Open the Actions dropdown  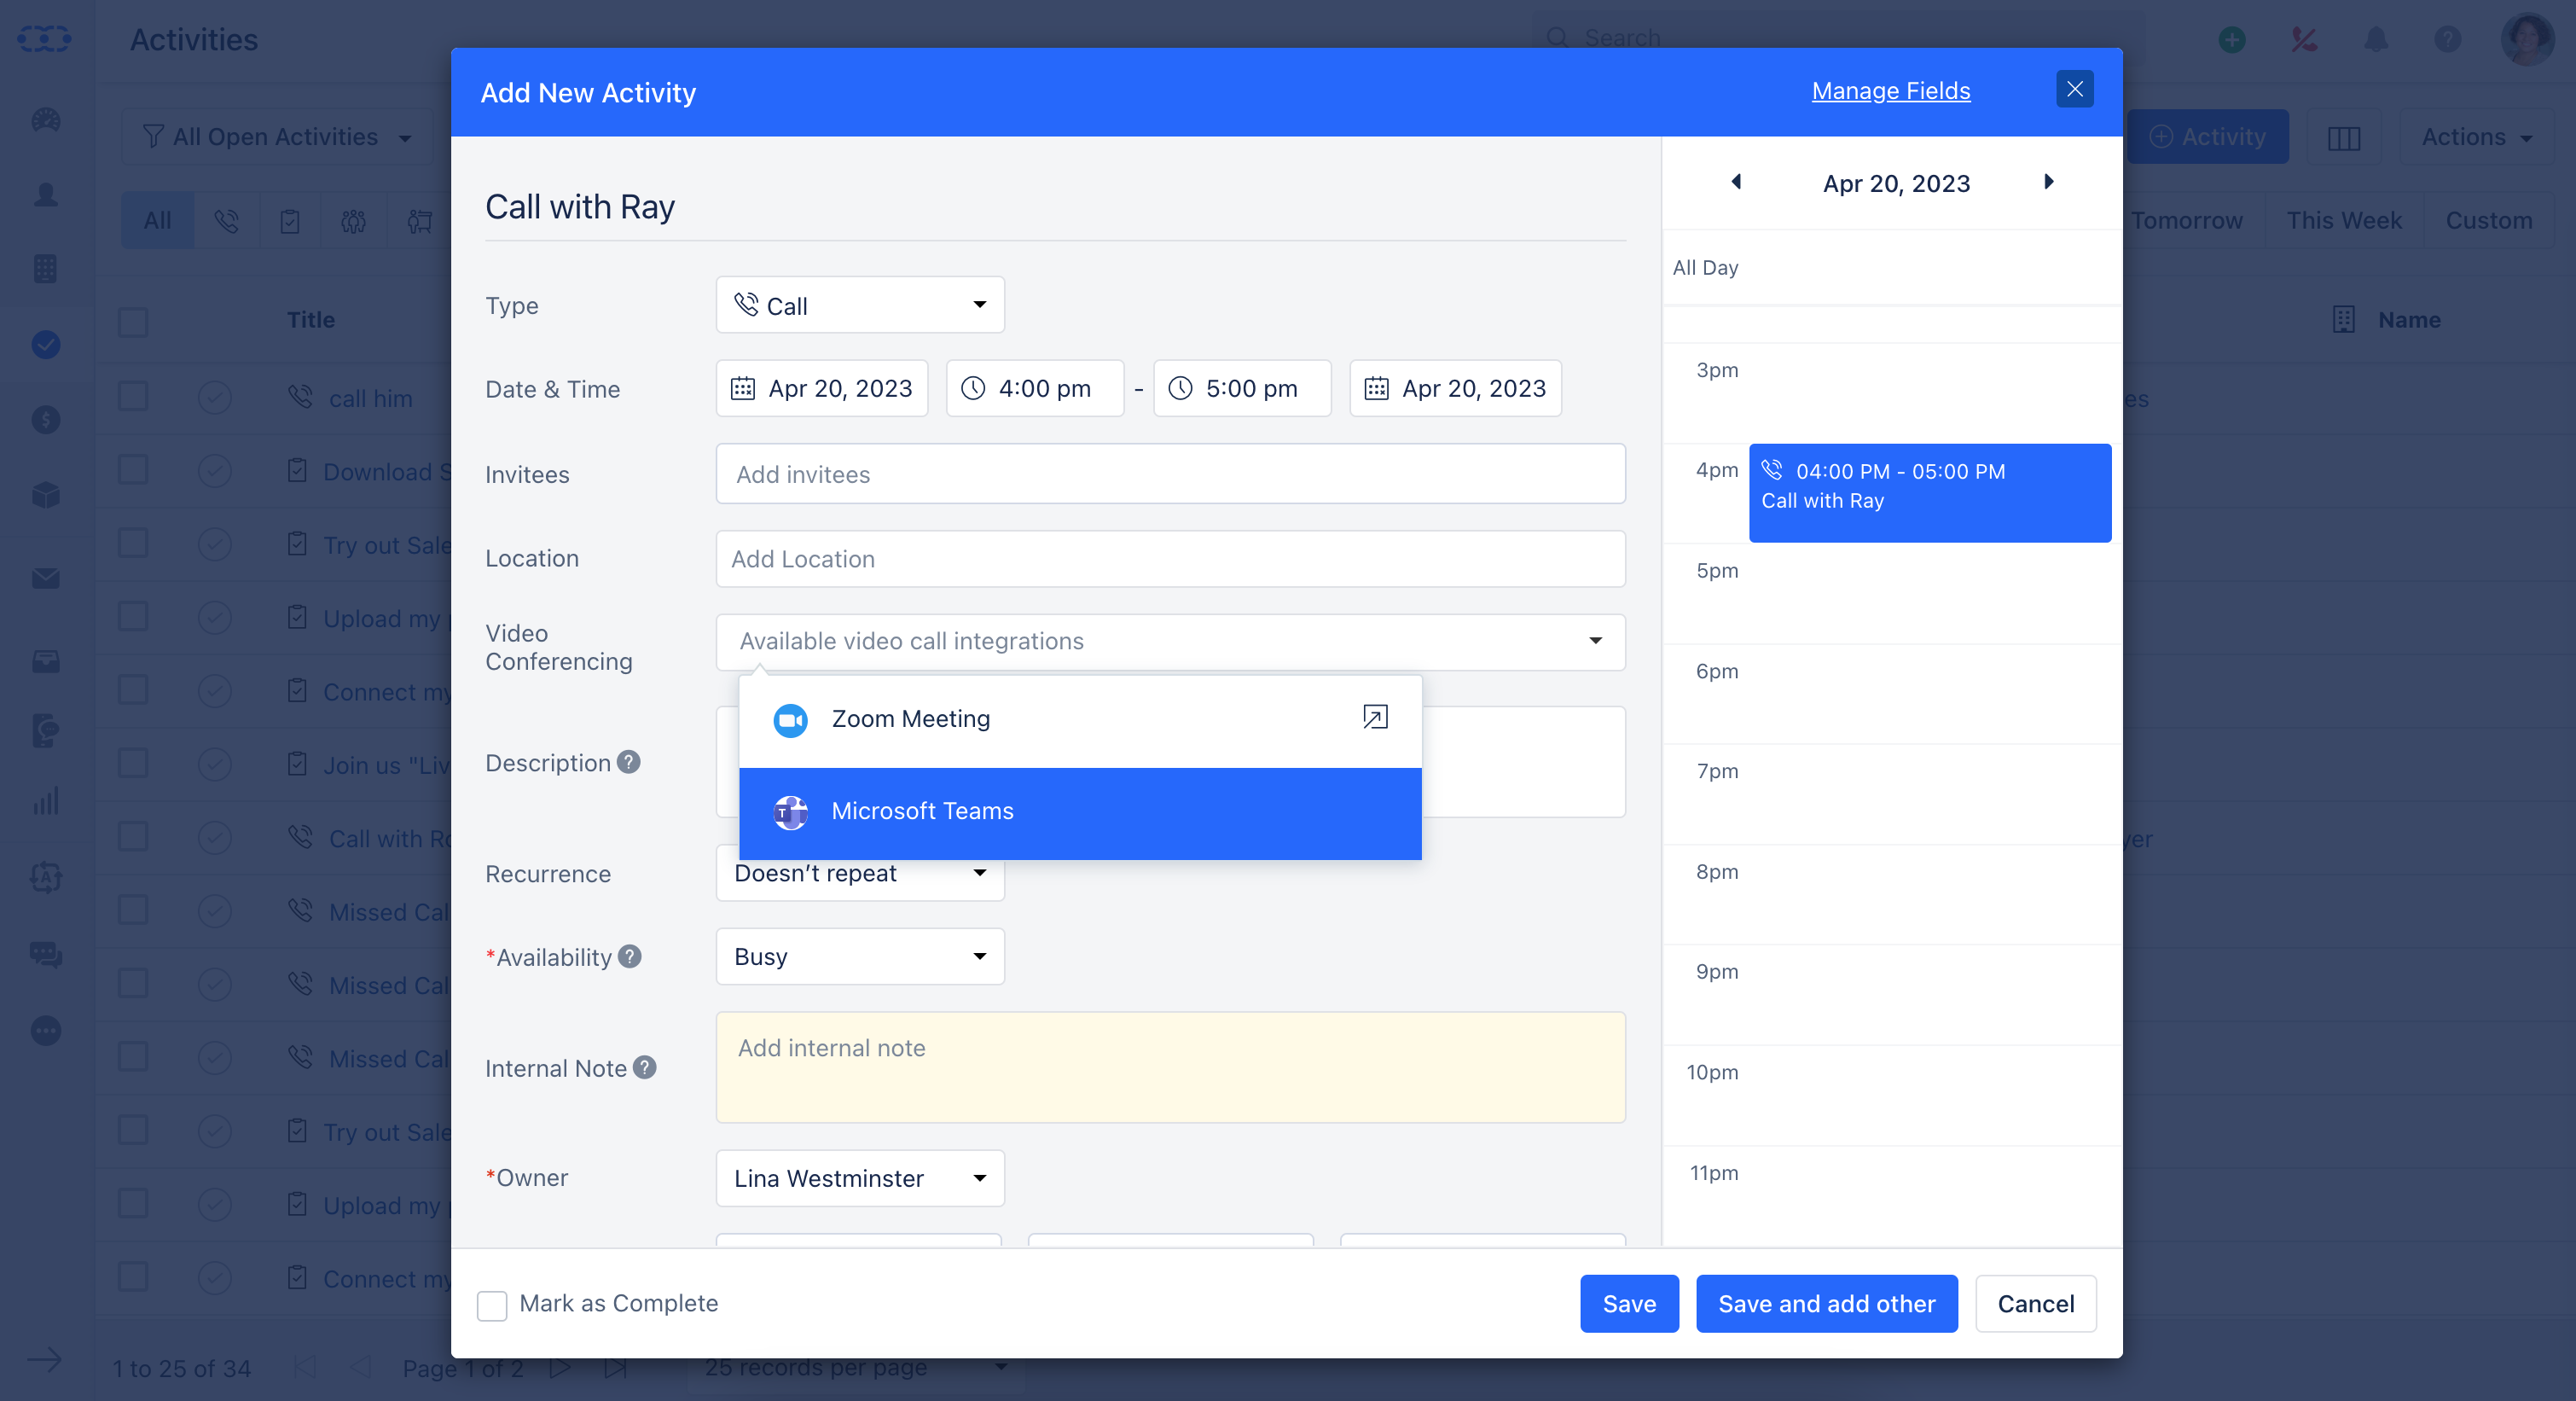pos(2476,137)
